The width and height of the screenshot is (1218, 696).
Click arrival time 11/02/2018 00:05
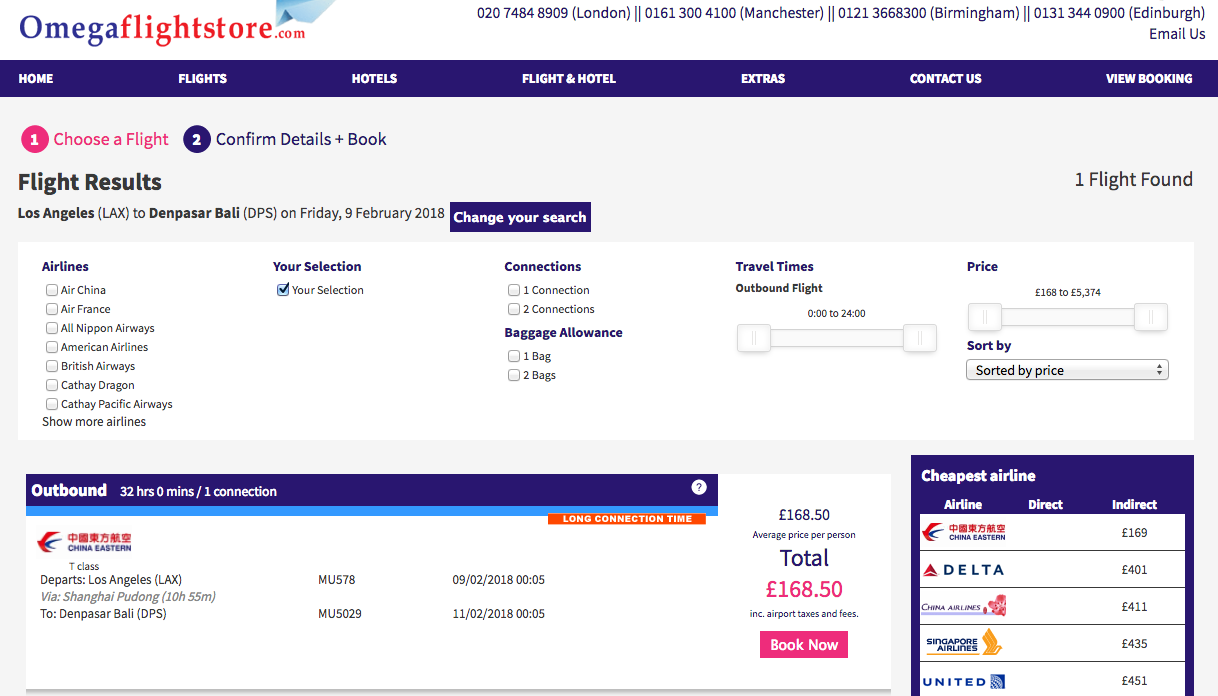coord(499,614)
